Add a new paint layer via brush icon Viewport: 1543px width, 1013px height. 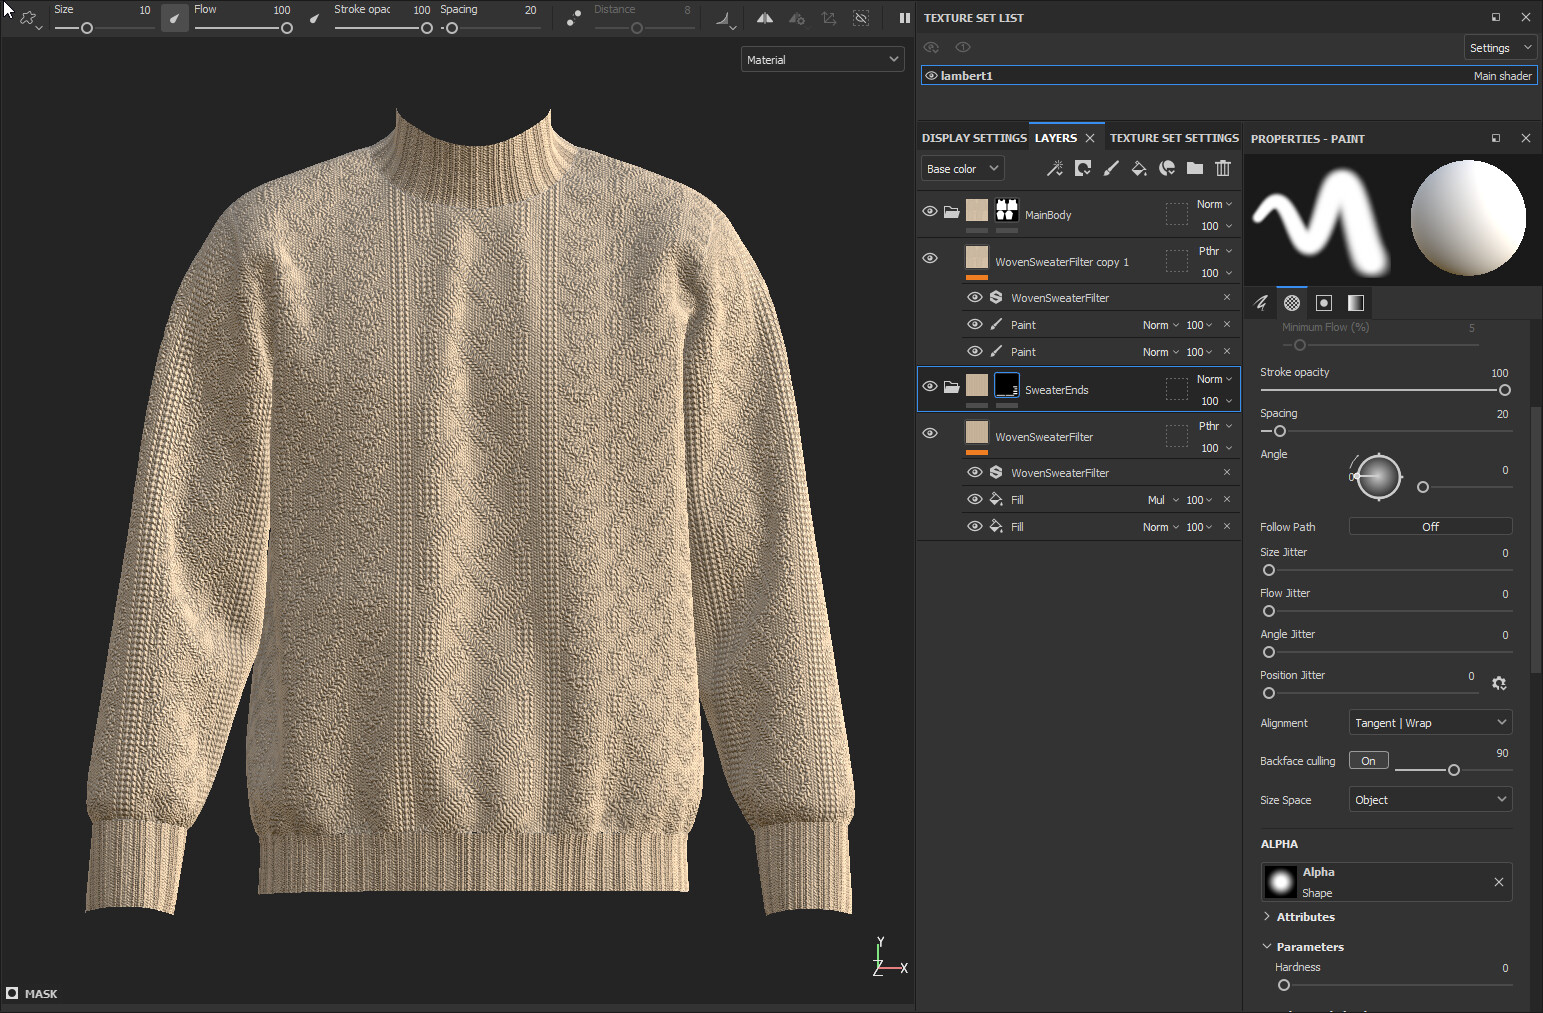click(x=1111, y=168)
